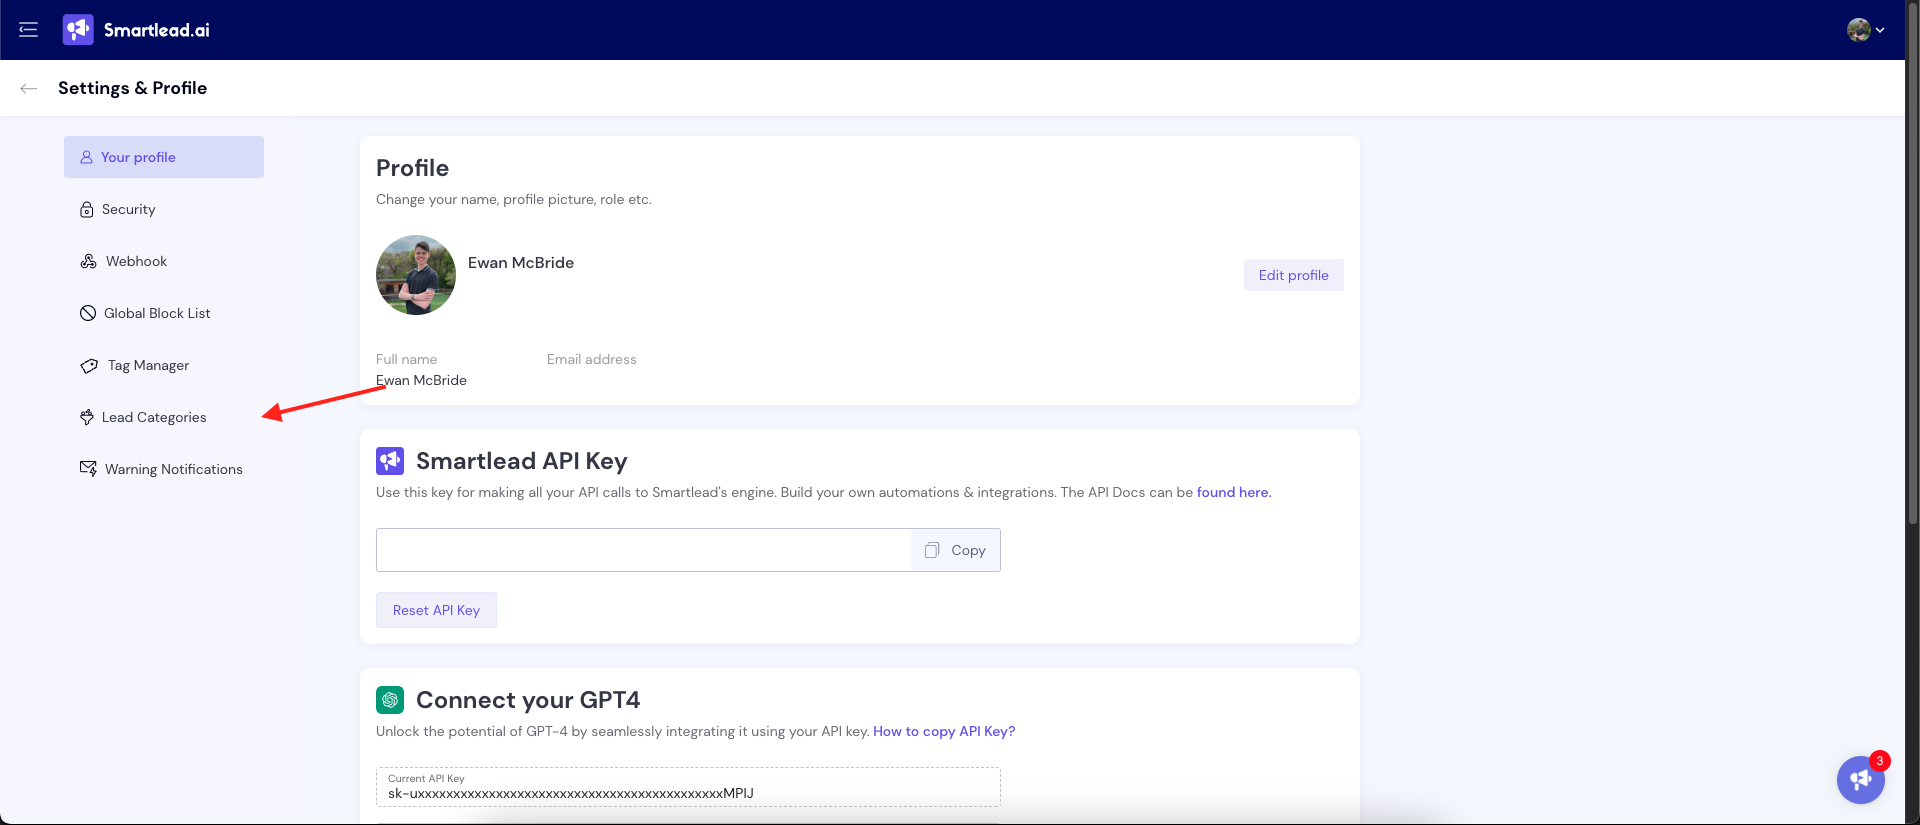This screenshot has height=825, width=1920.
Task: Click the Global Block List icon
Action: pyautogui.click(x=88, y=313)
